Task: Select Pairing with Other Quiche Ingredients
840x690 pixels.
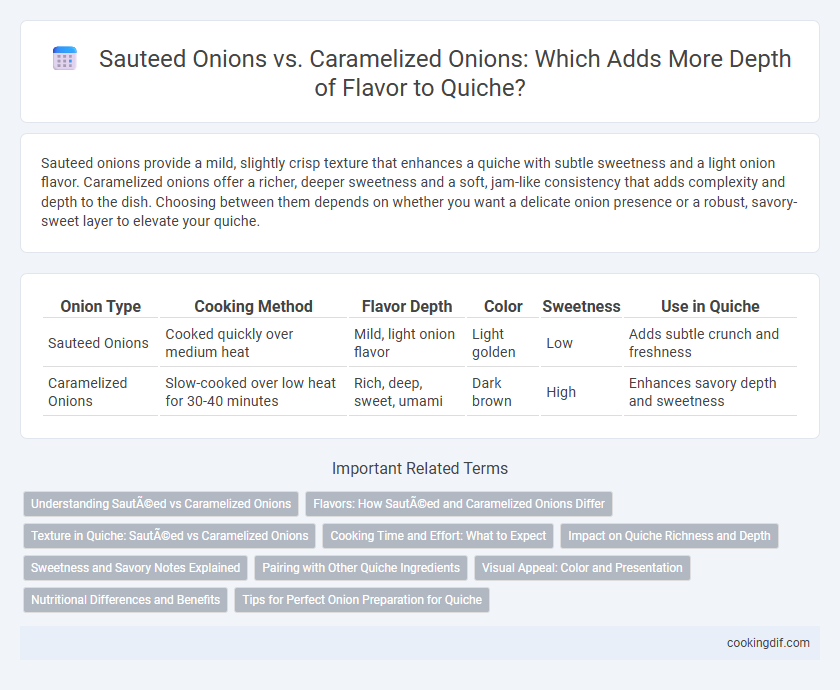Action: (361, 568)
